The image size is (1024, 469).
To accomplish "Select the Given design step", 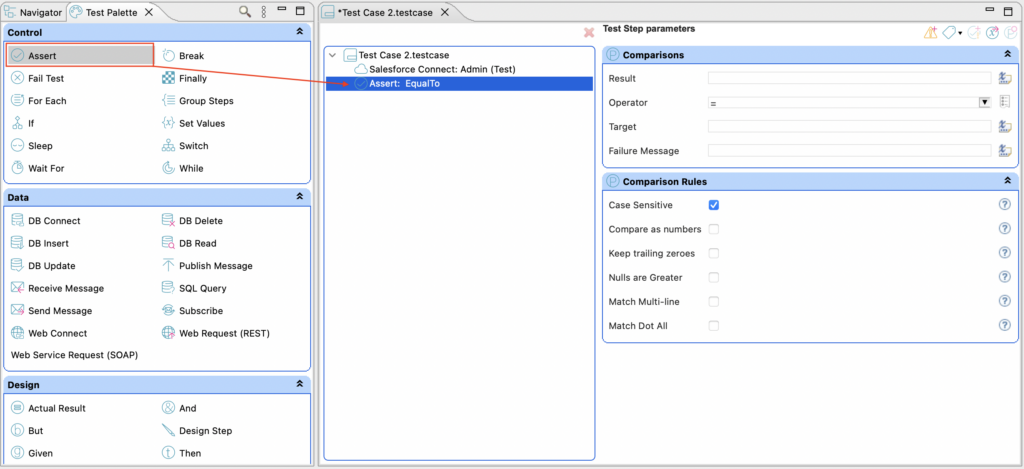I will coord(32,453).
